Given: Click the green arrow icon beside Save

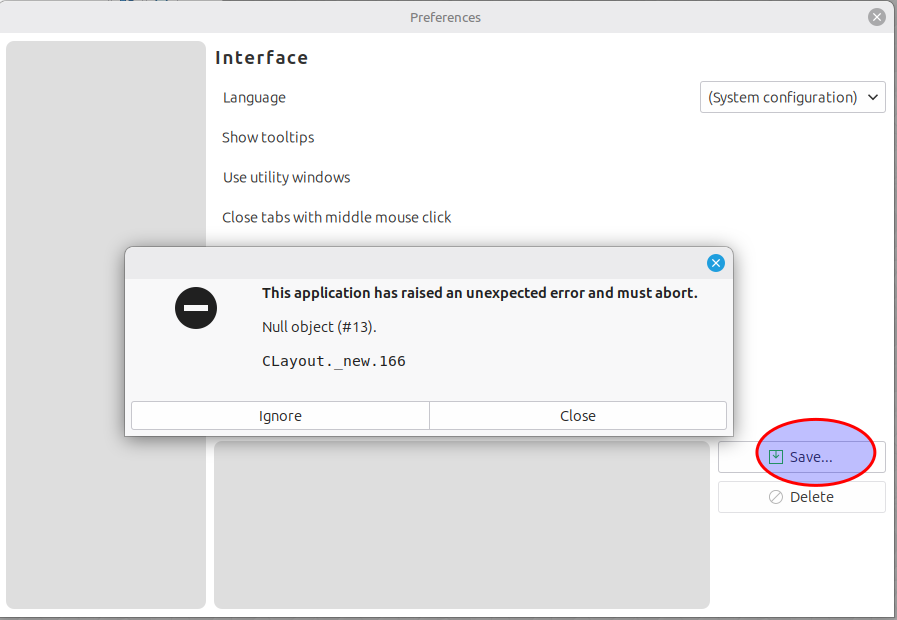Looking at the screenshot, I should (x=776, y=457).
